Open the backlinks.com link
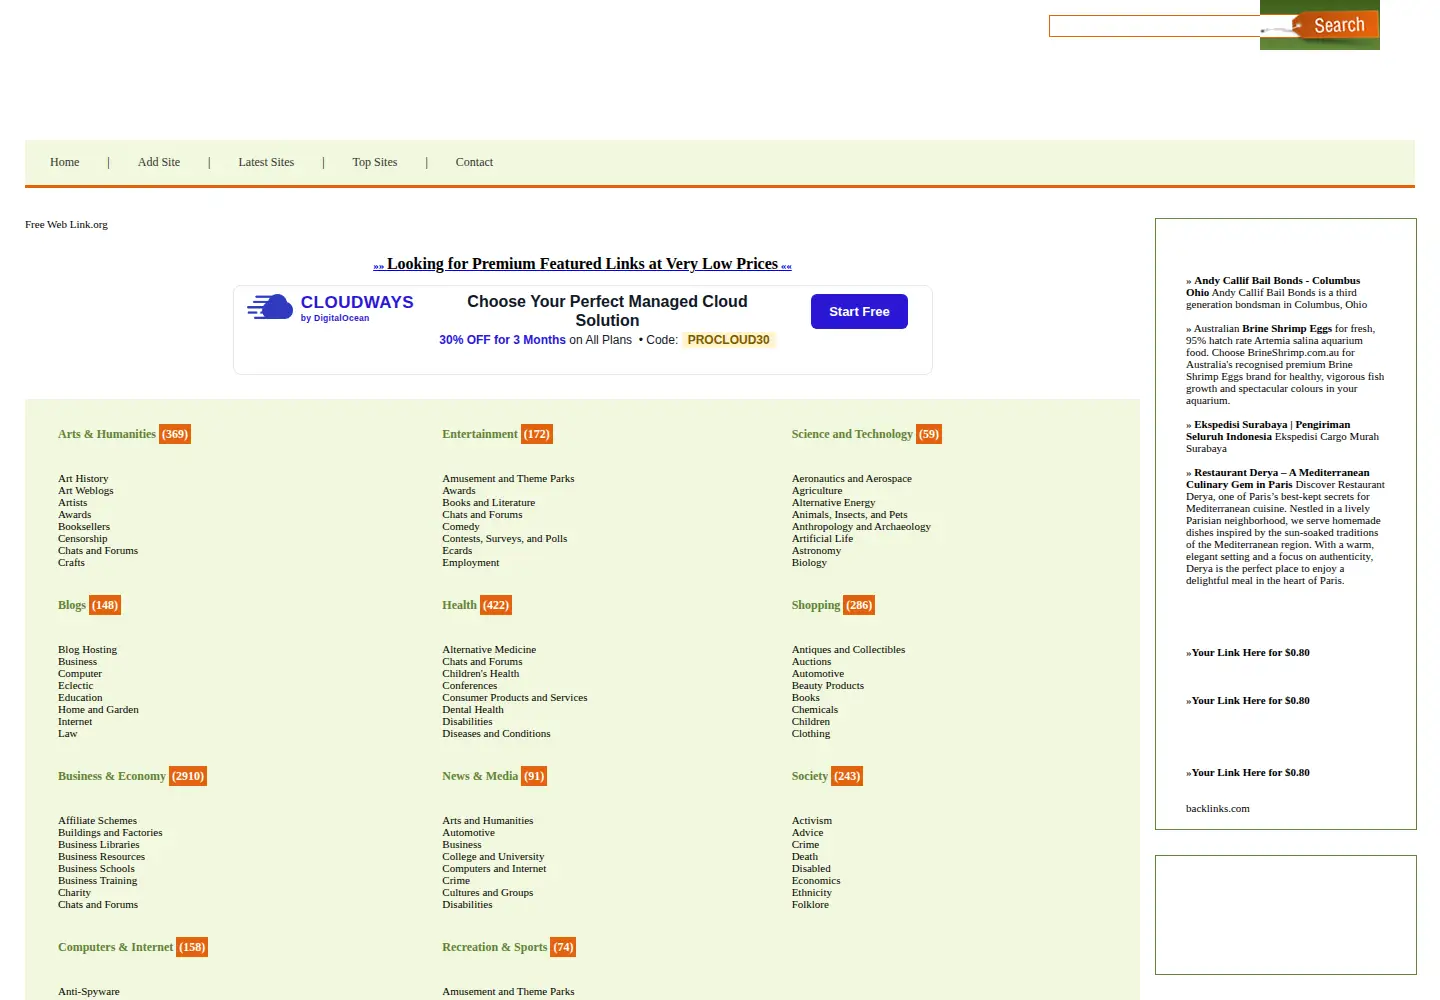 [x=1218, y=809]
